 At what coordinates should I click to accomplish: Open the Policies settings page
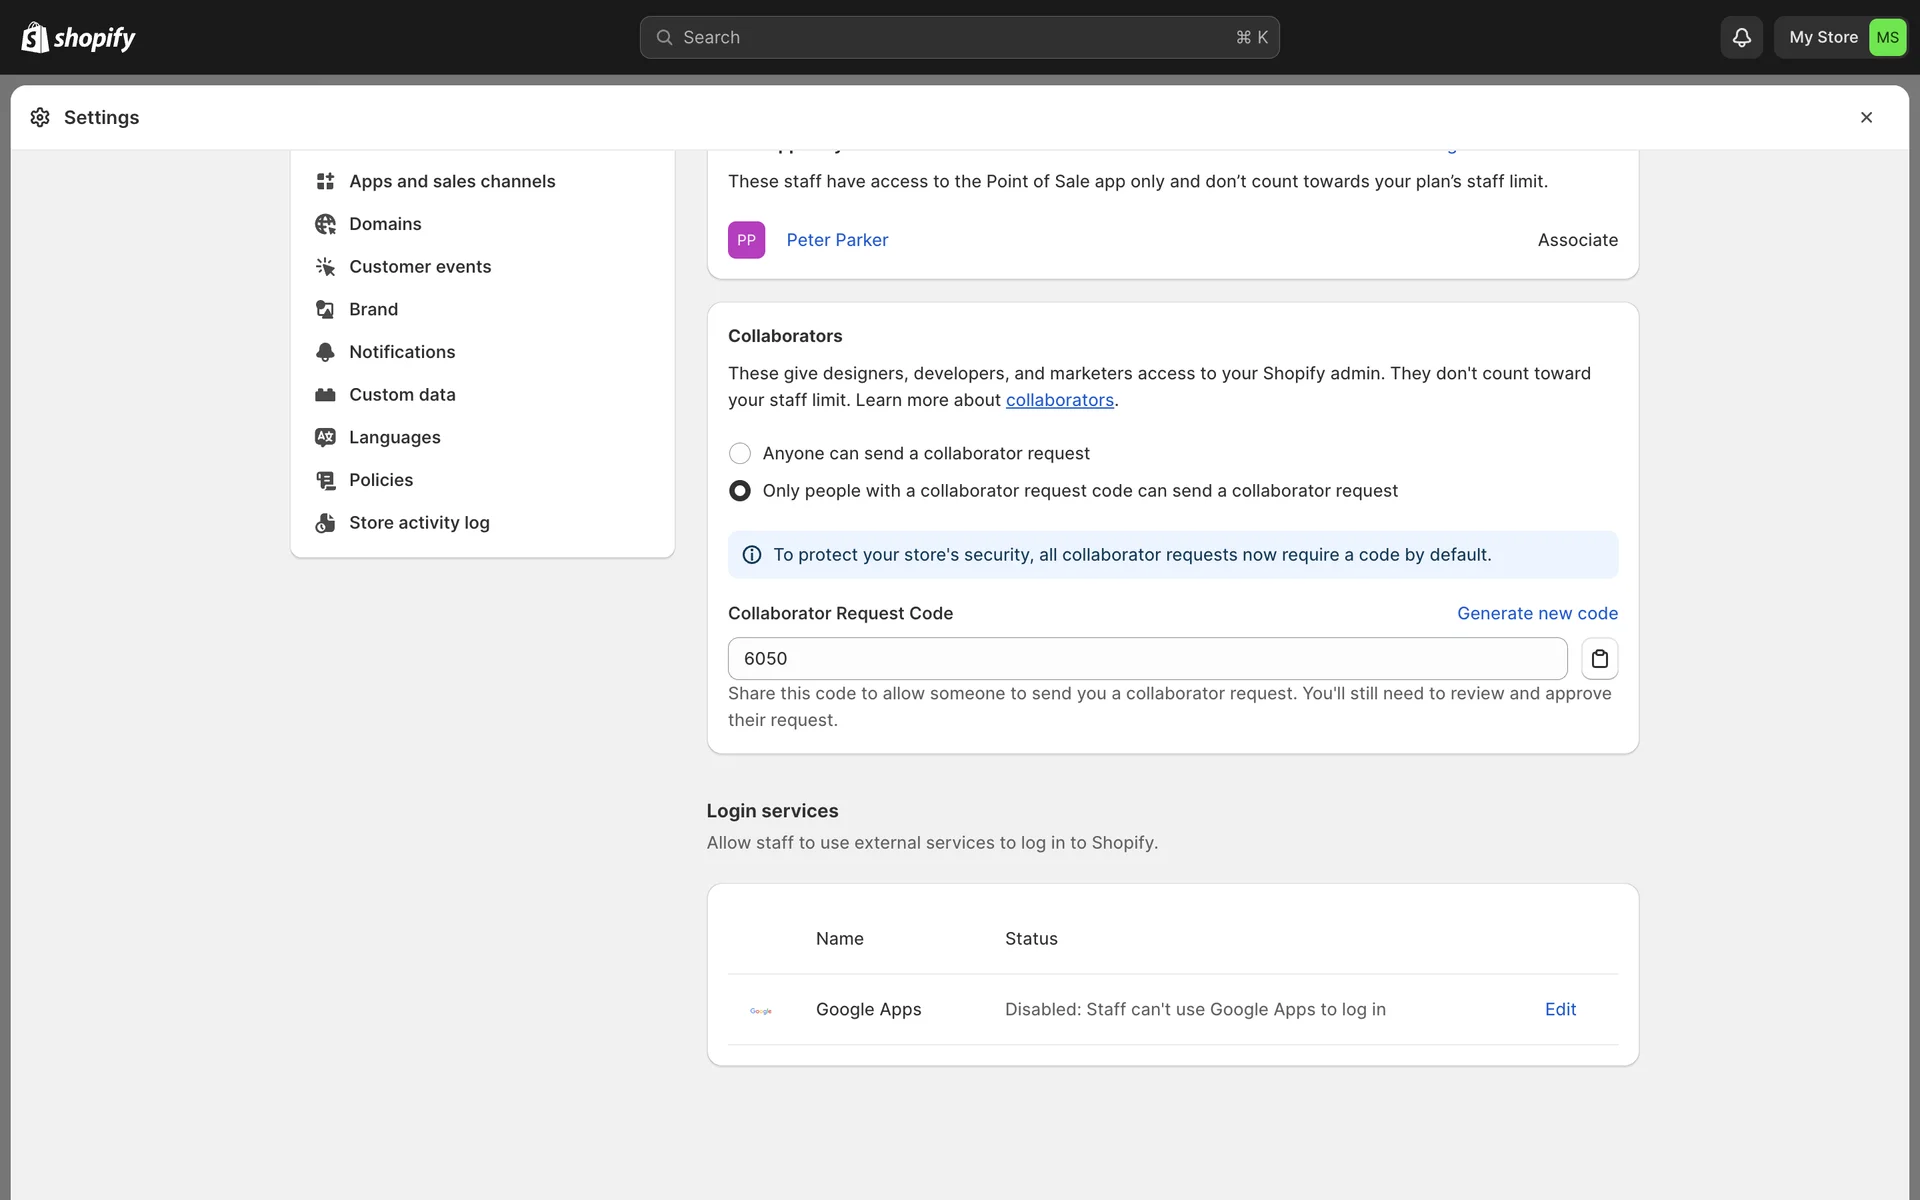pyautogui.click(x=380, y=480)
